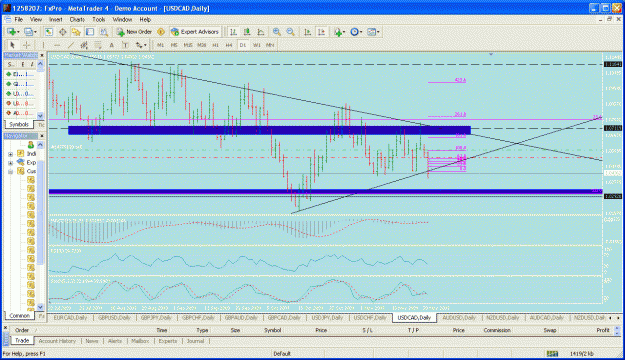Click the New Order button
Viewport: 625px width, 360px height.
click(134, 32)
